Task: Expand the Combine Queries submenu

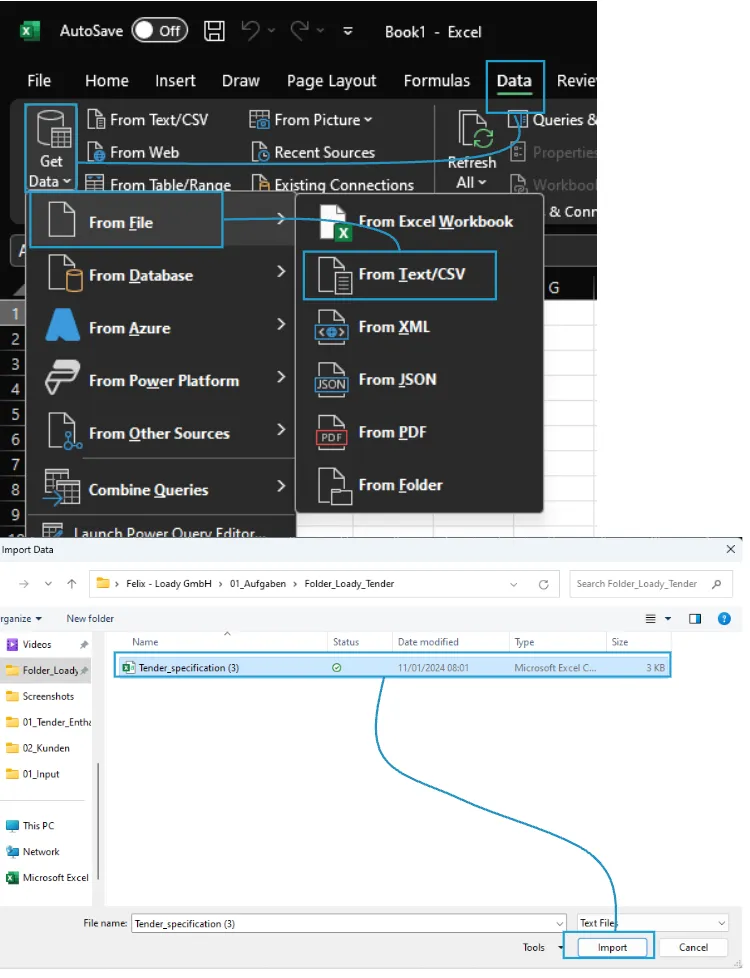Action: point(162,489)
